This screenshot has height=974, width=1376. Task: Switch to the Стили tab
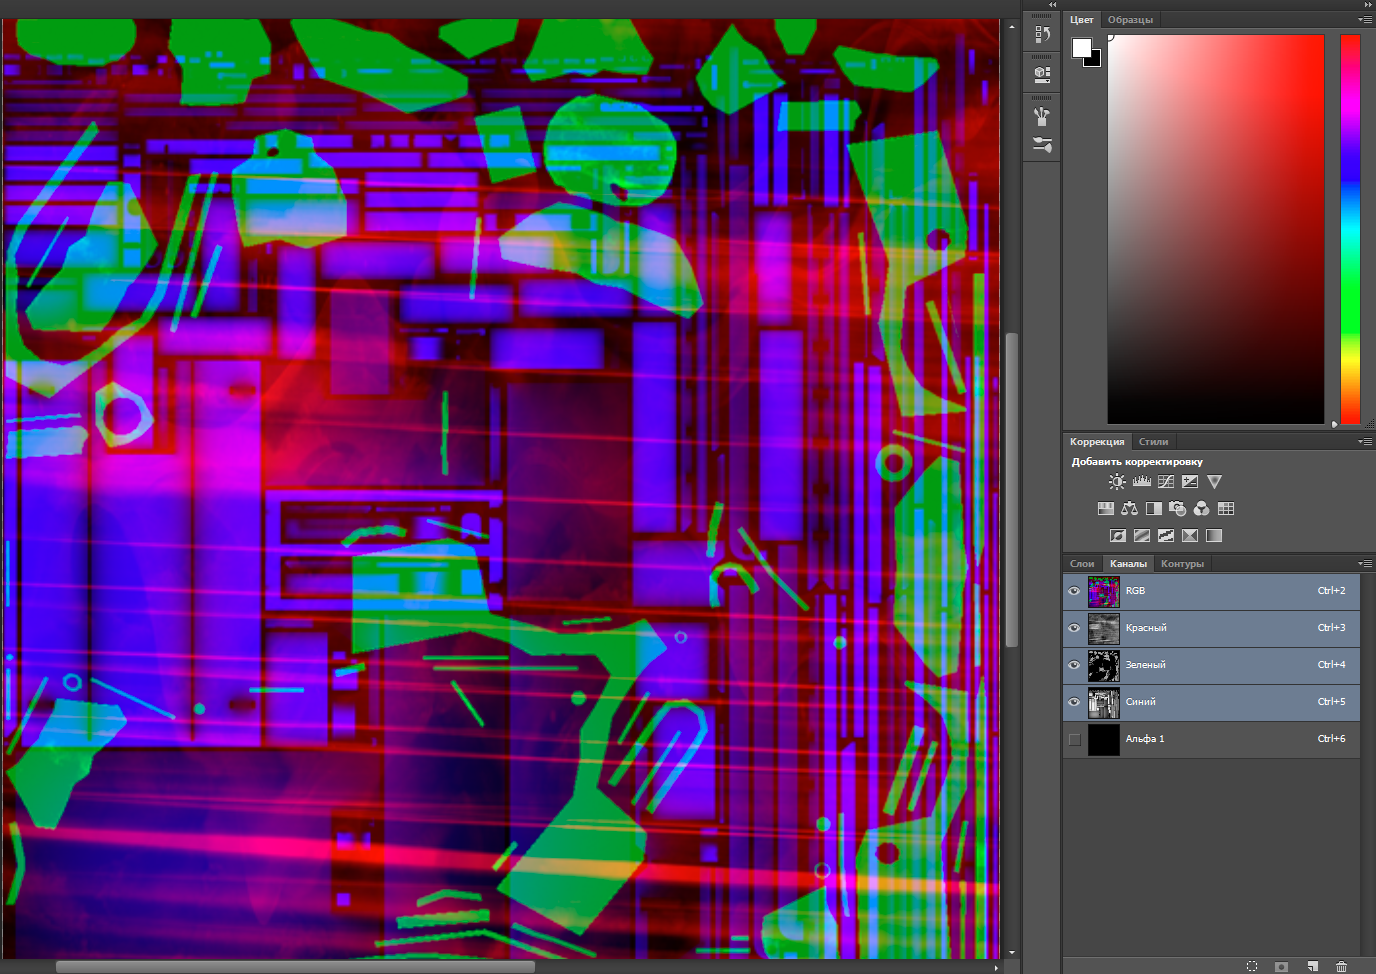pos(1153,441)
